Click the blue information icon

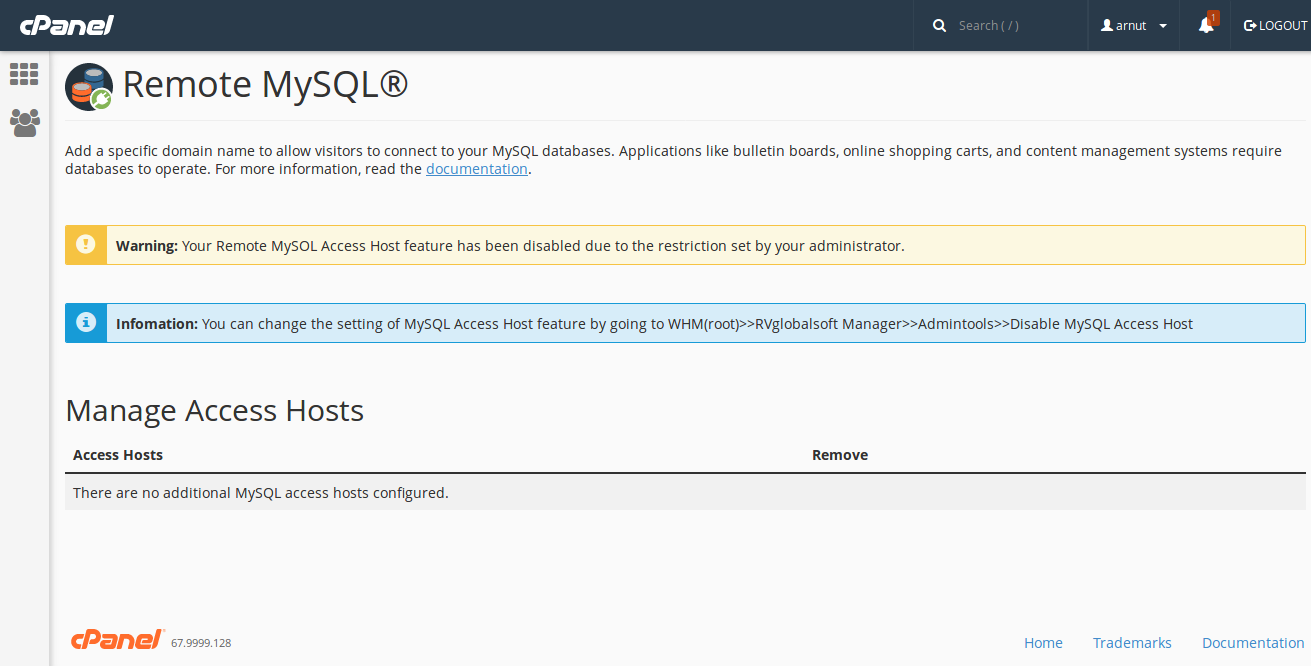(85, 322)
